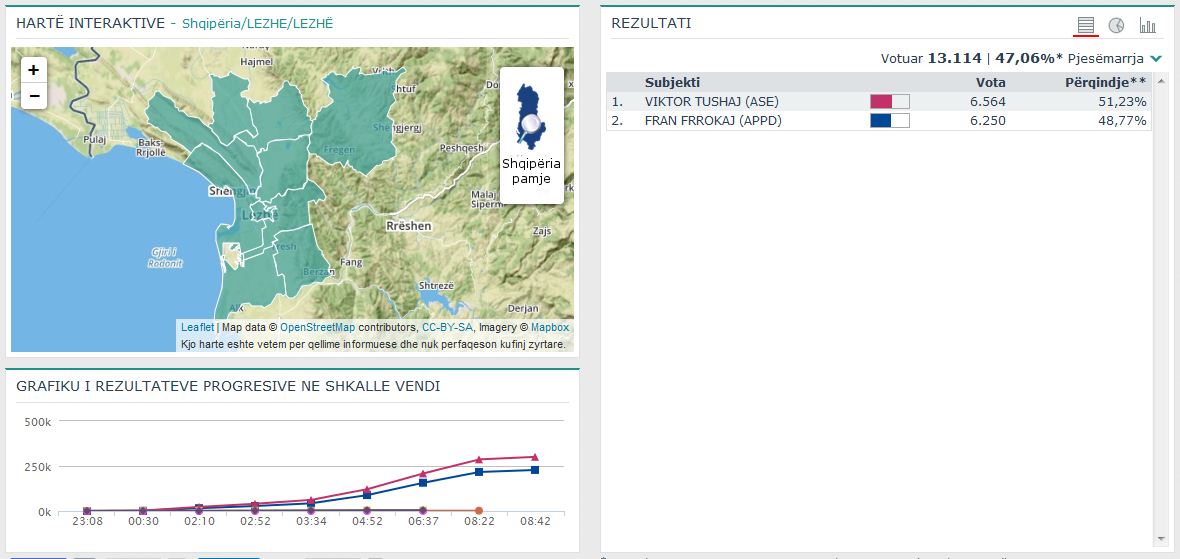Click Fran Frrokaj's blue percentage bar

point(889,120)
